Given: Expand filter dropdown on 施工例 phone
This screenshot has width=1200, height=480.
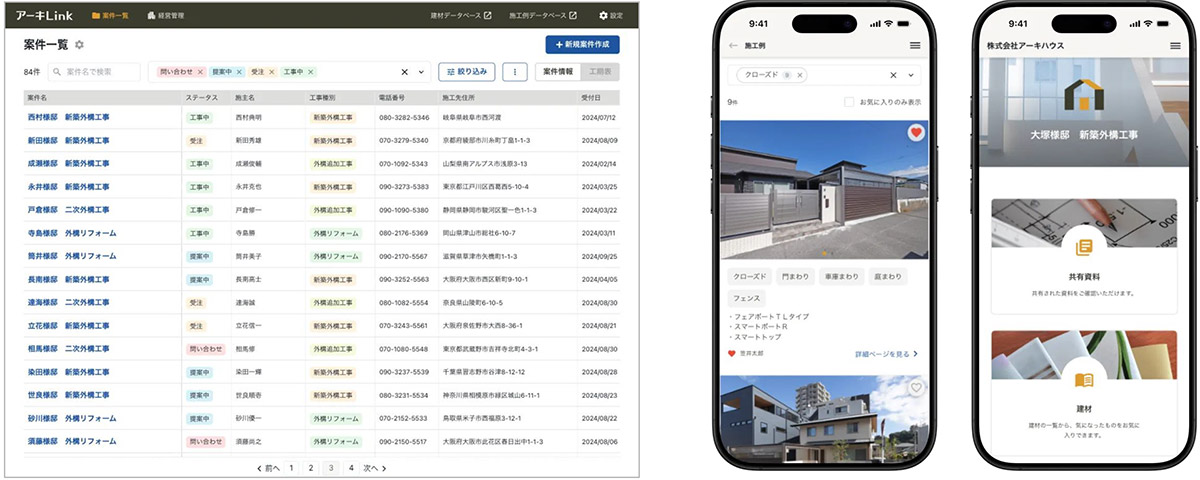Looking at the screenshot, I should pos(911,75).
